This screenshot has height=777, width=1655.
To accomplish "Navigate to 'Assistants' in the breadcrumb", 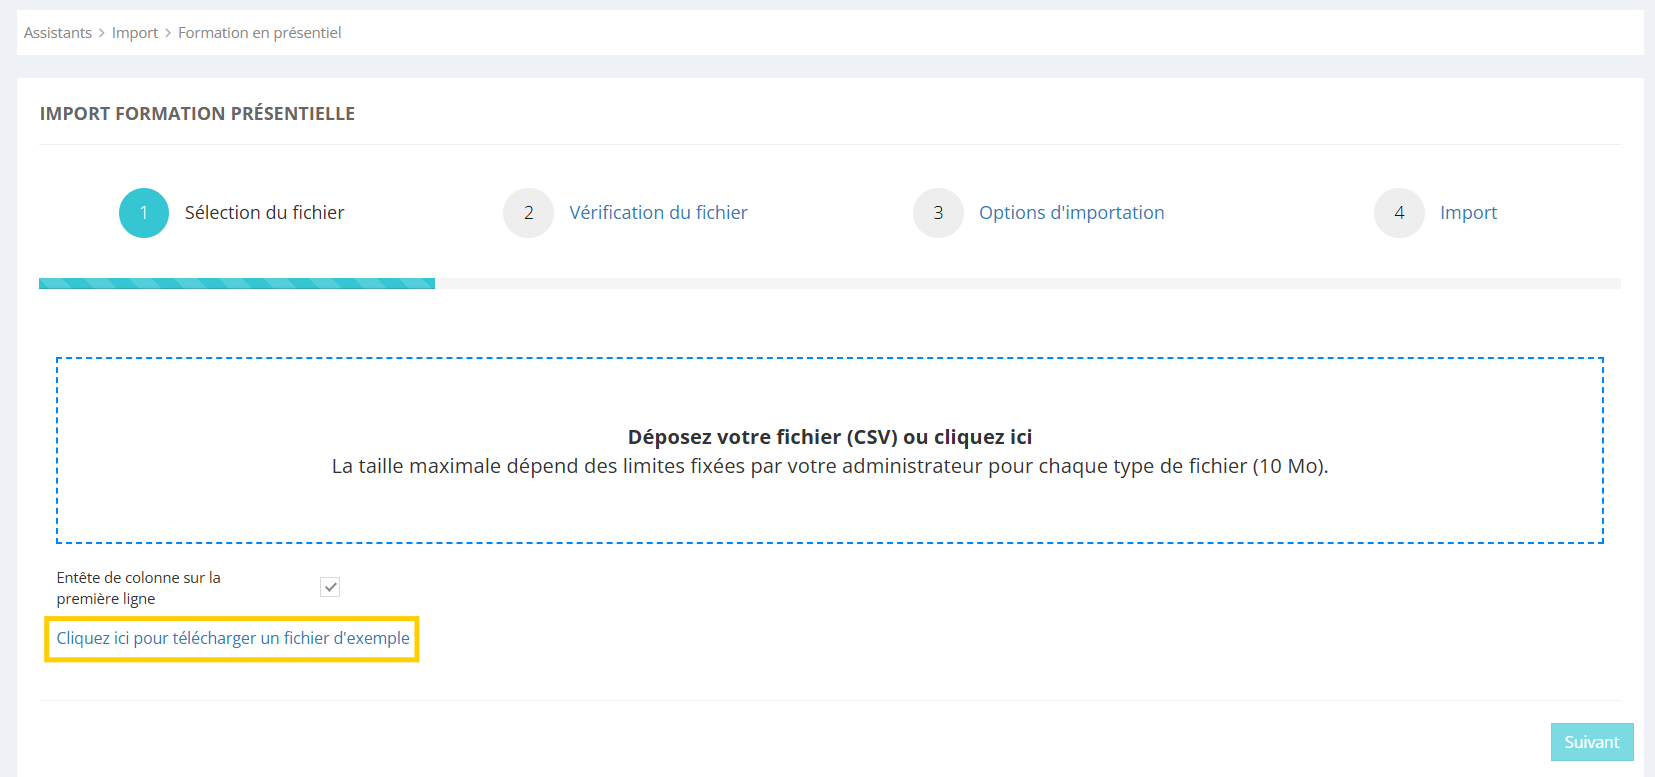I will (x=58, y=33).
